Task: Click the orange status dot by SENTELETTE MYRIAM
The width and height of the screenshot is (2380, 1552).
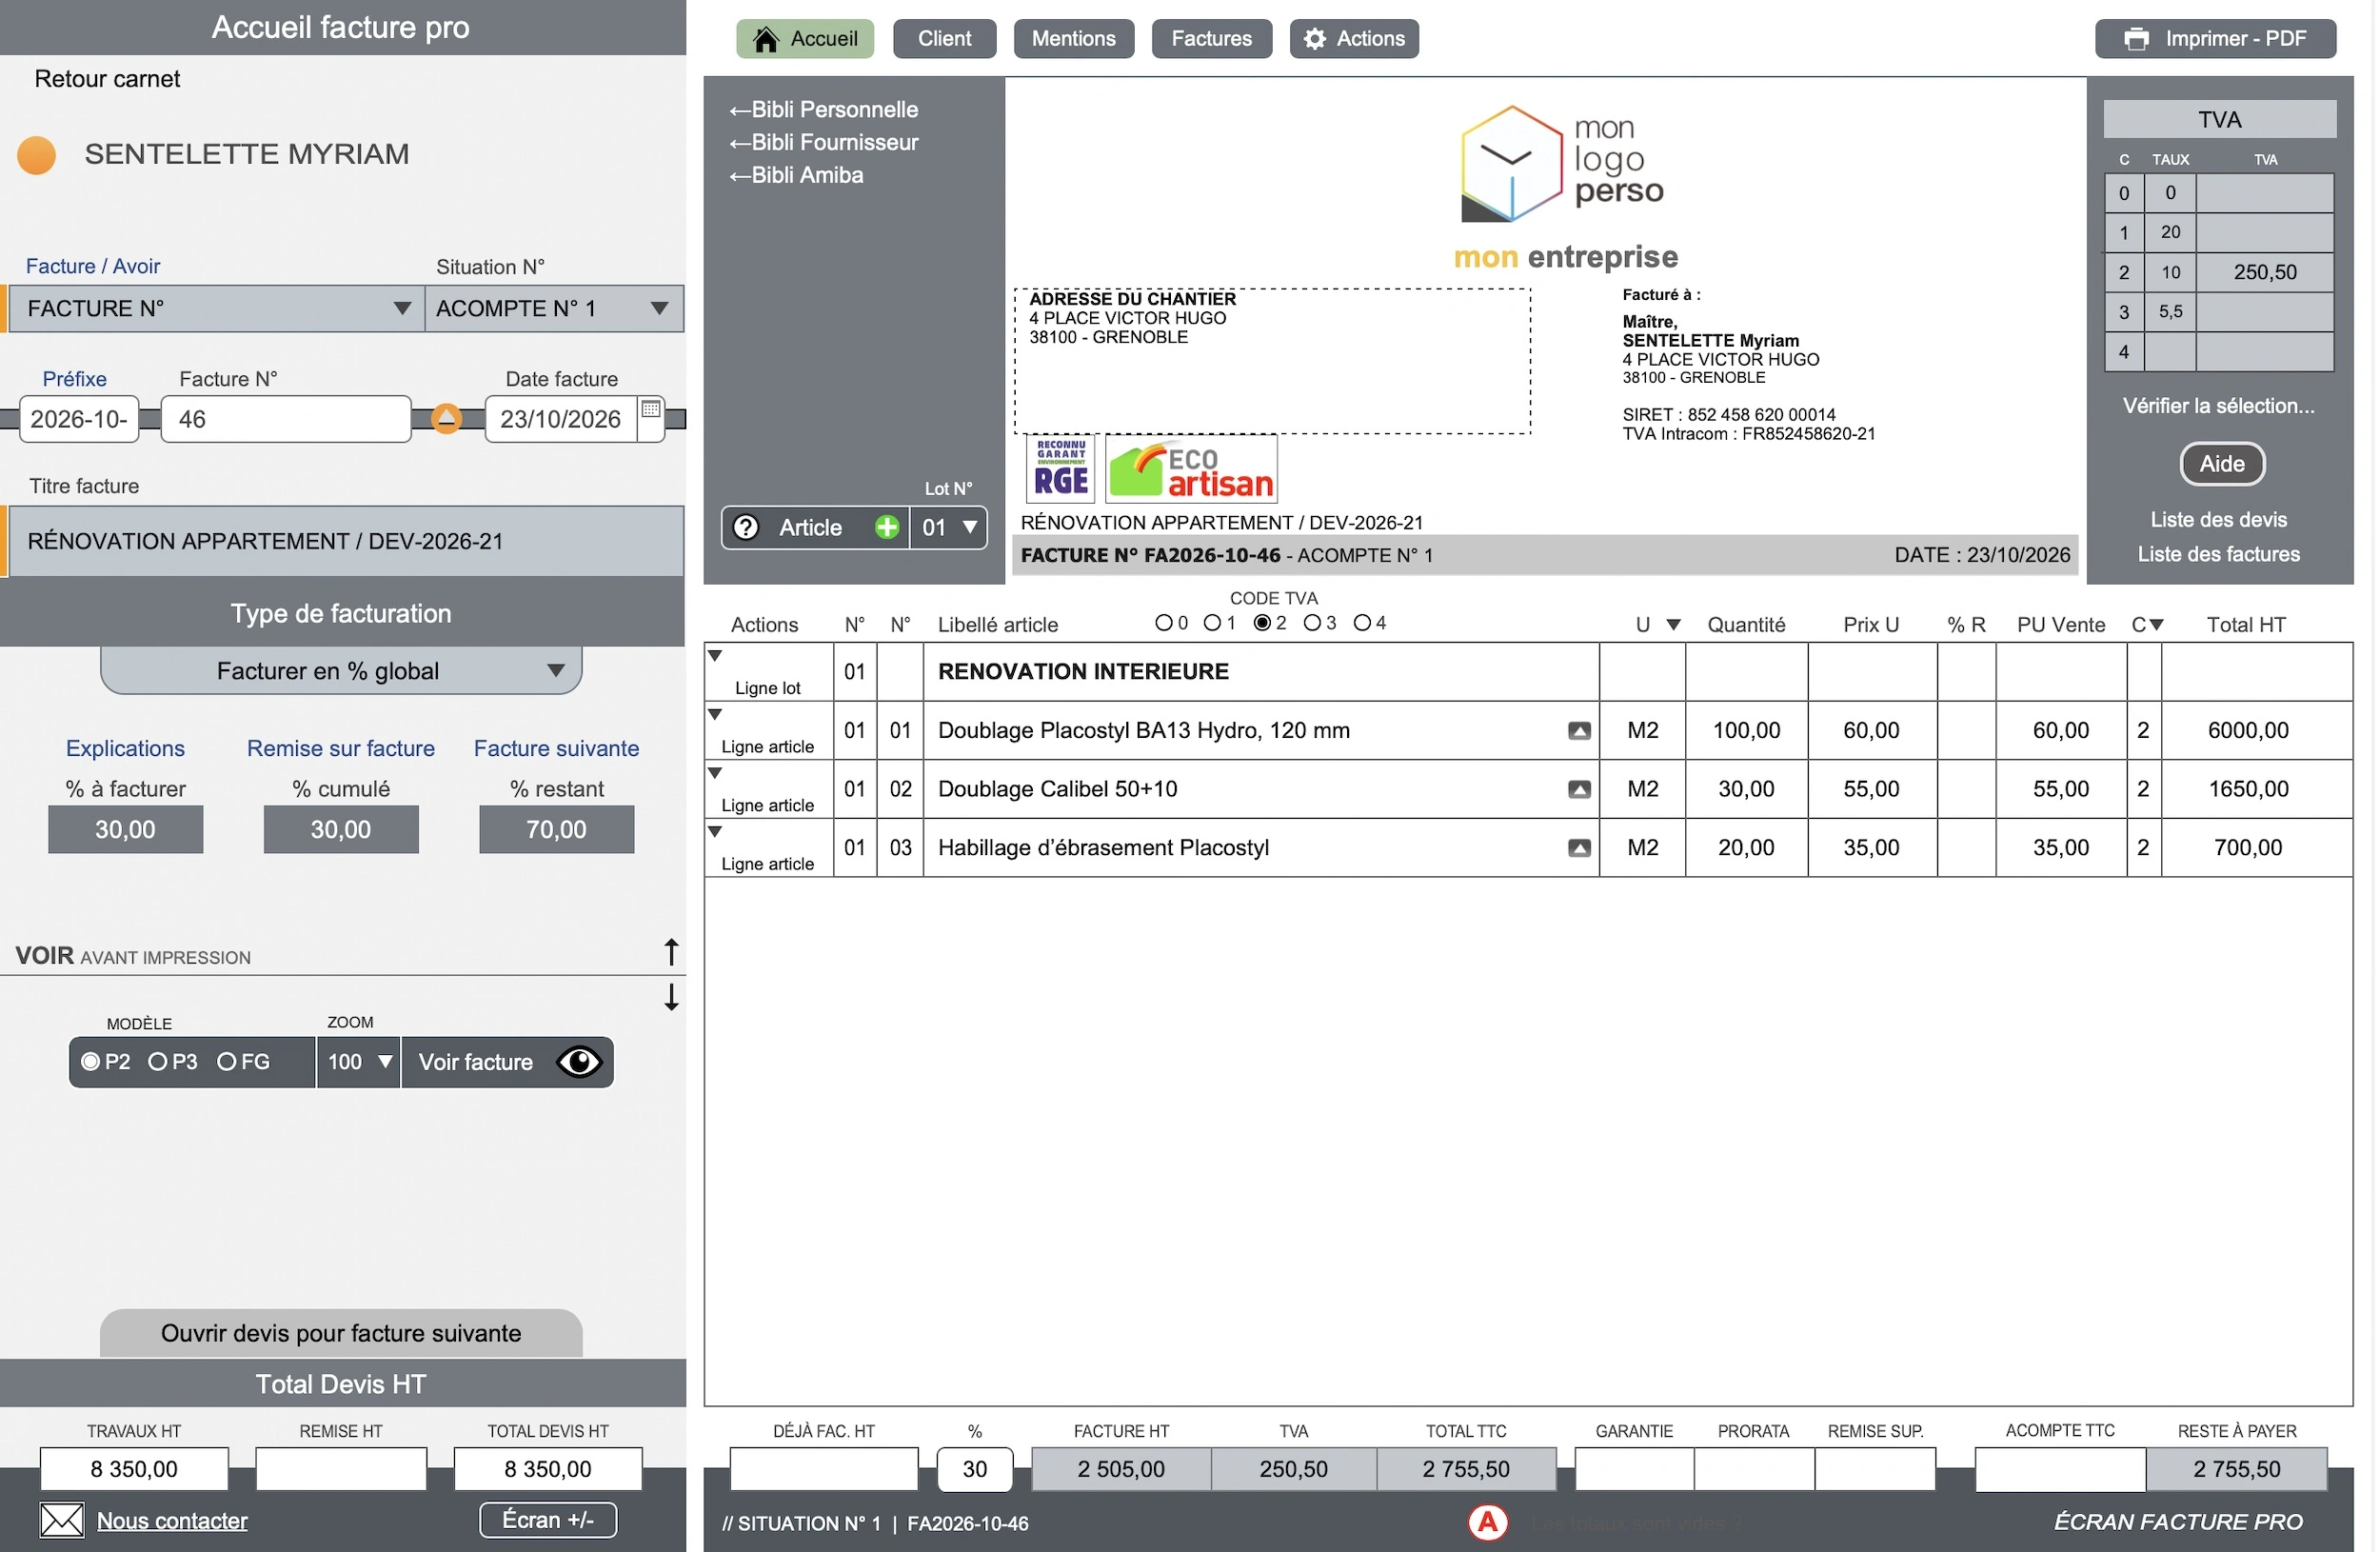Action: click(37, 155)
